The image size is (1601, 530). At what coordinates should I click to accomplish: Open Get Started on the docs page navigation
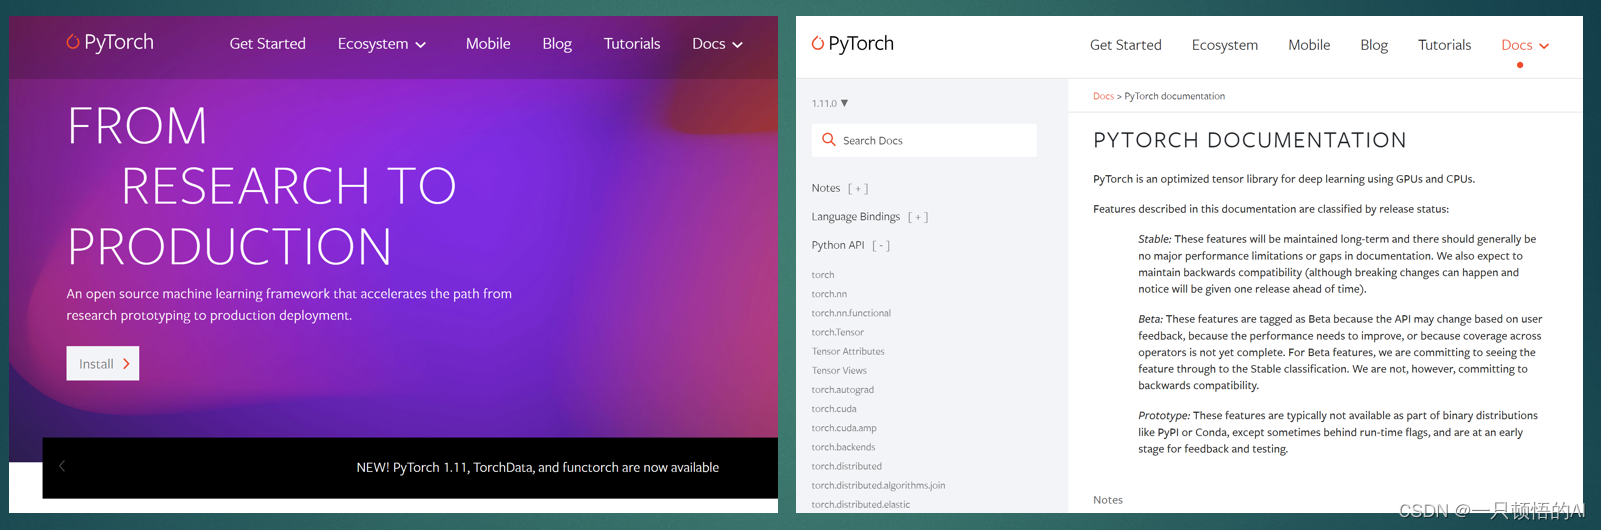tap(1126, 45)
